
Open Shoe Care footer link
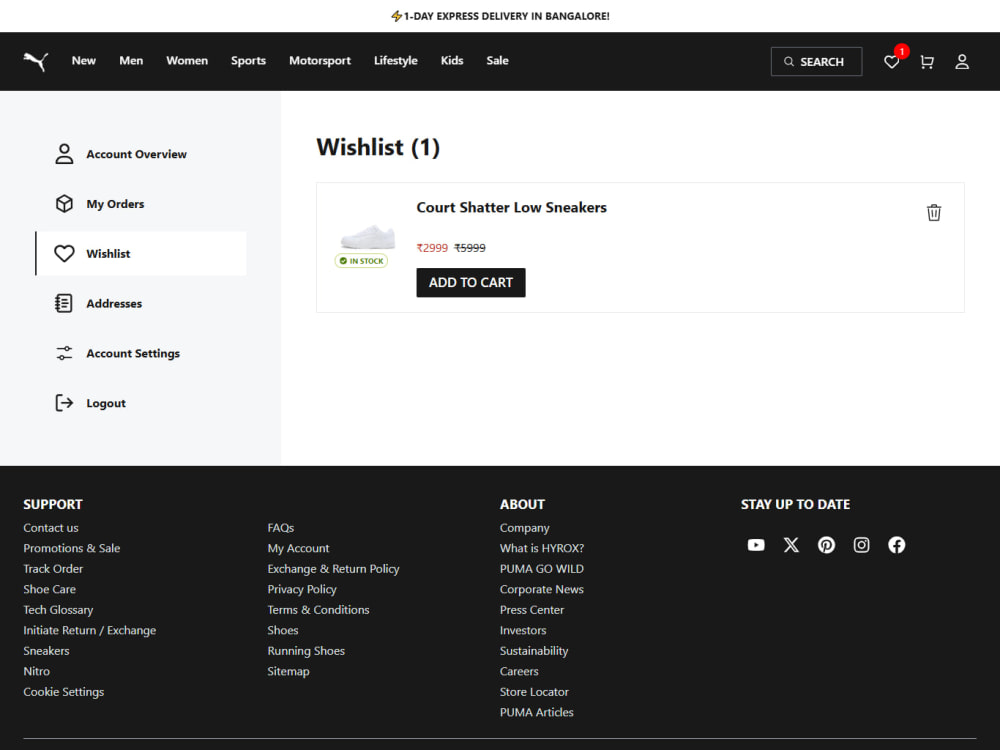(50, 589)
